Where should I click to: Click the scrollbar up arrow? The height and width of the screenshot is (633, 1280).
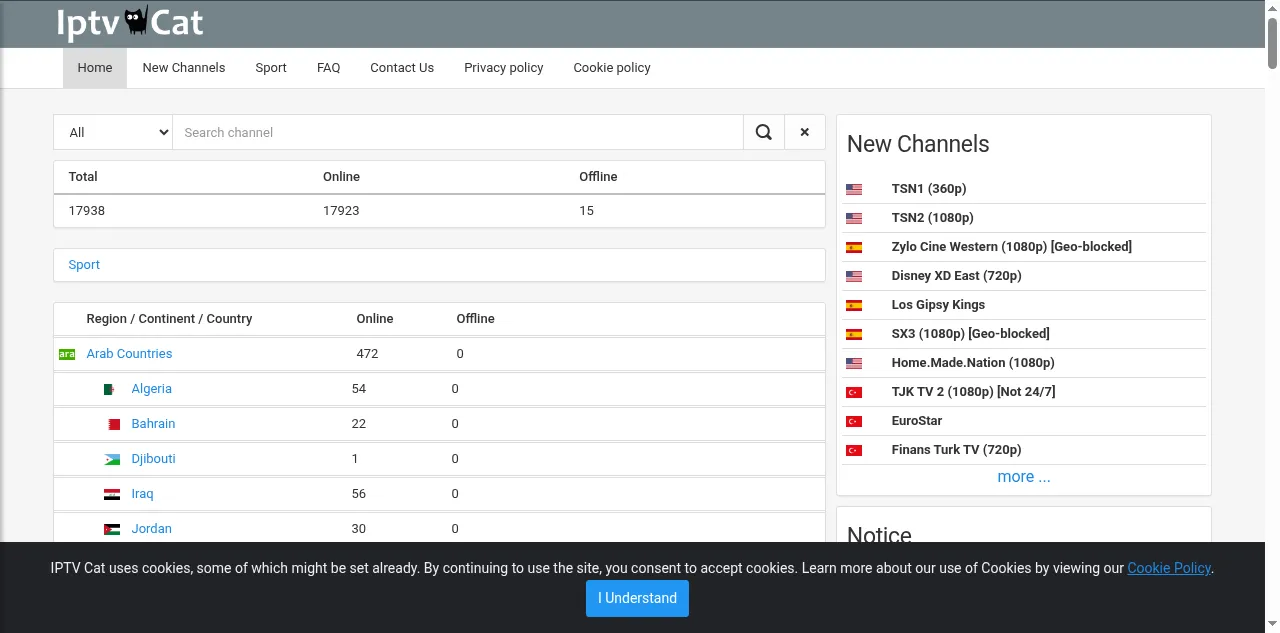(1272, 7)
